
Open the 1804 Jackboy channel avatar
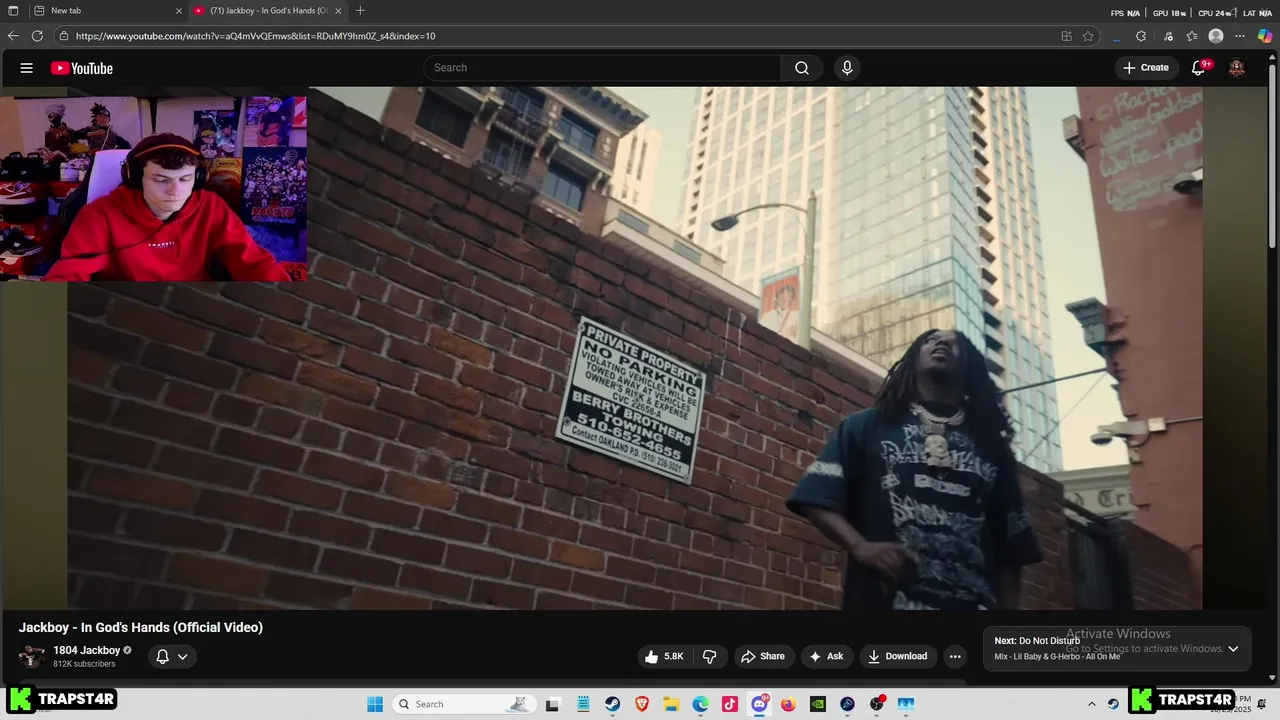[33, 656]
